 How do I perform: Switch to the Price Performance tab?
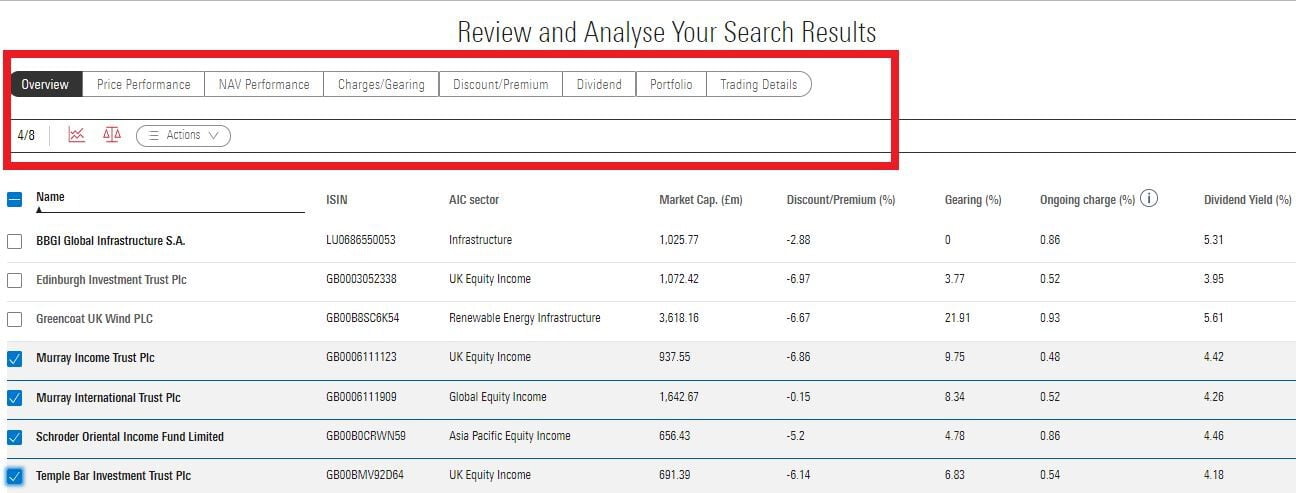click(x=143, y=84)
